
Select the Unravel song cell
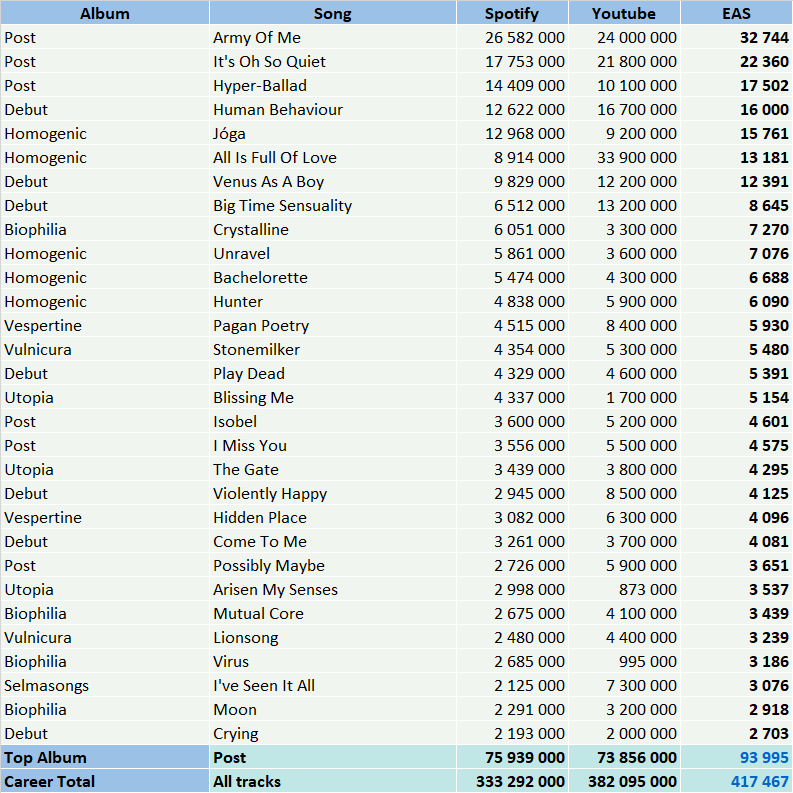coord(333,253)
